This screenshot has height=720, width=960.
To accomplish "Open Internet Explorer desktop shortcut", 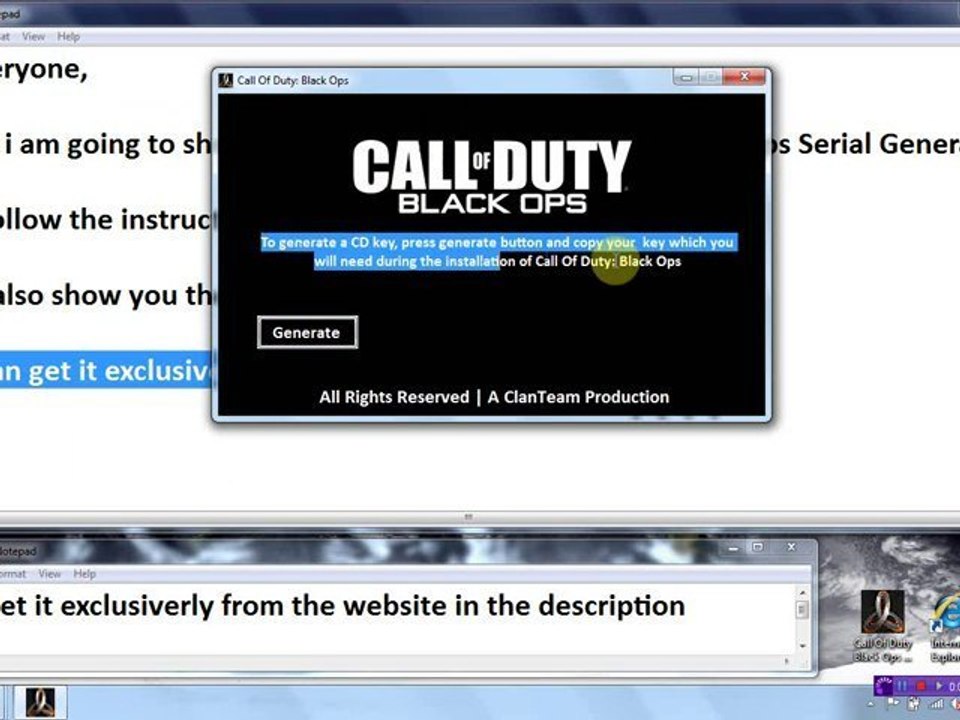I will [x=945, y=626].
